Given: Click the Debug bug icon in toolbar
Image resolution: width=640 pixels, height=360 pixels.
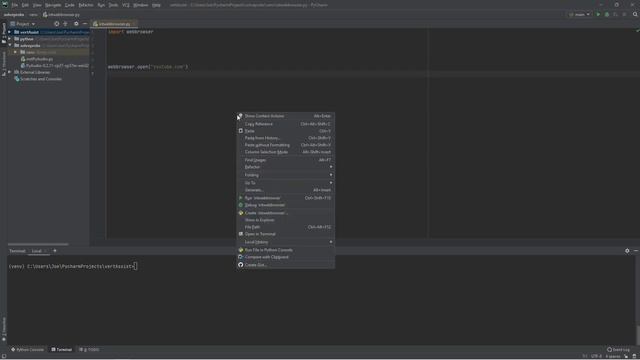Looking at the screenshot, I should click(x=607, y=14).
